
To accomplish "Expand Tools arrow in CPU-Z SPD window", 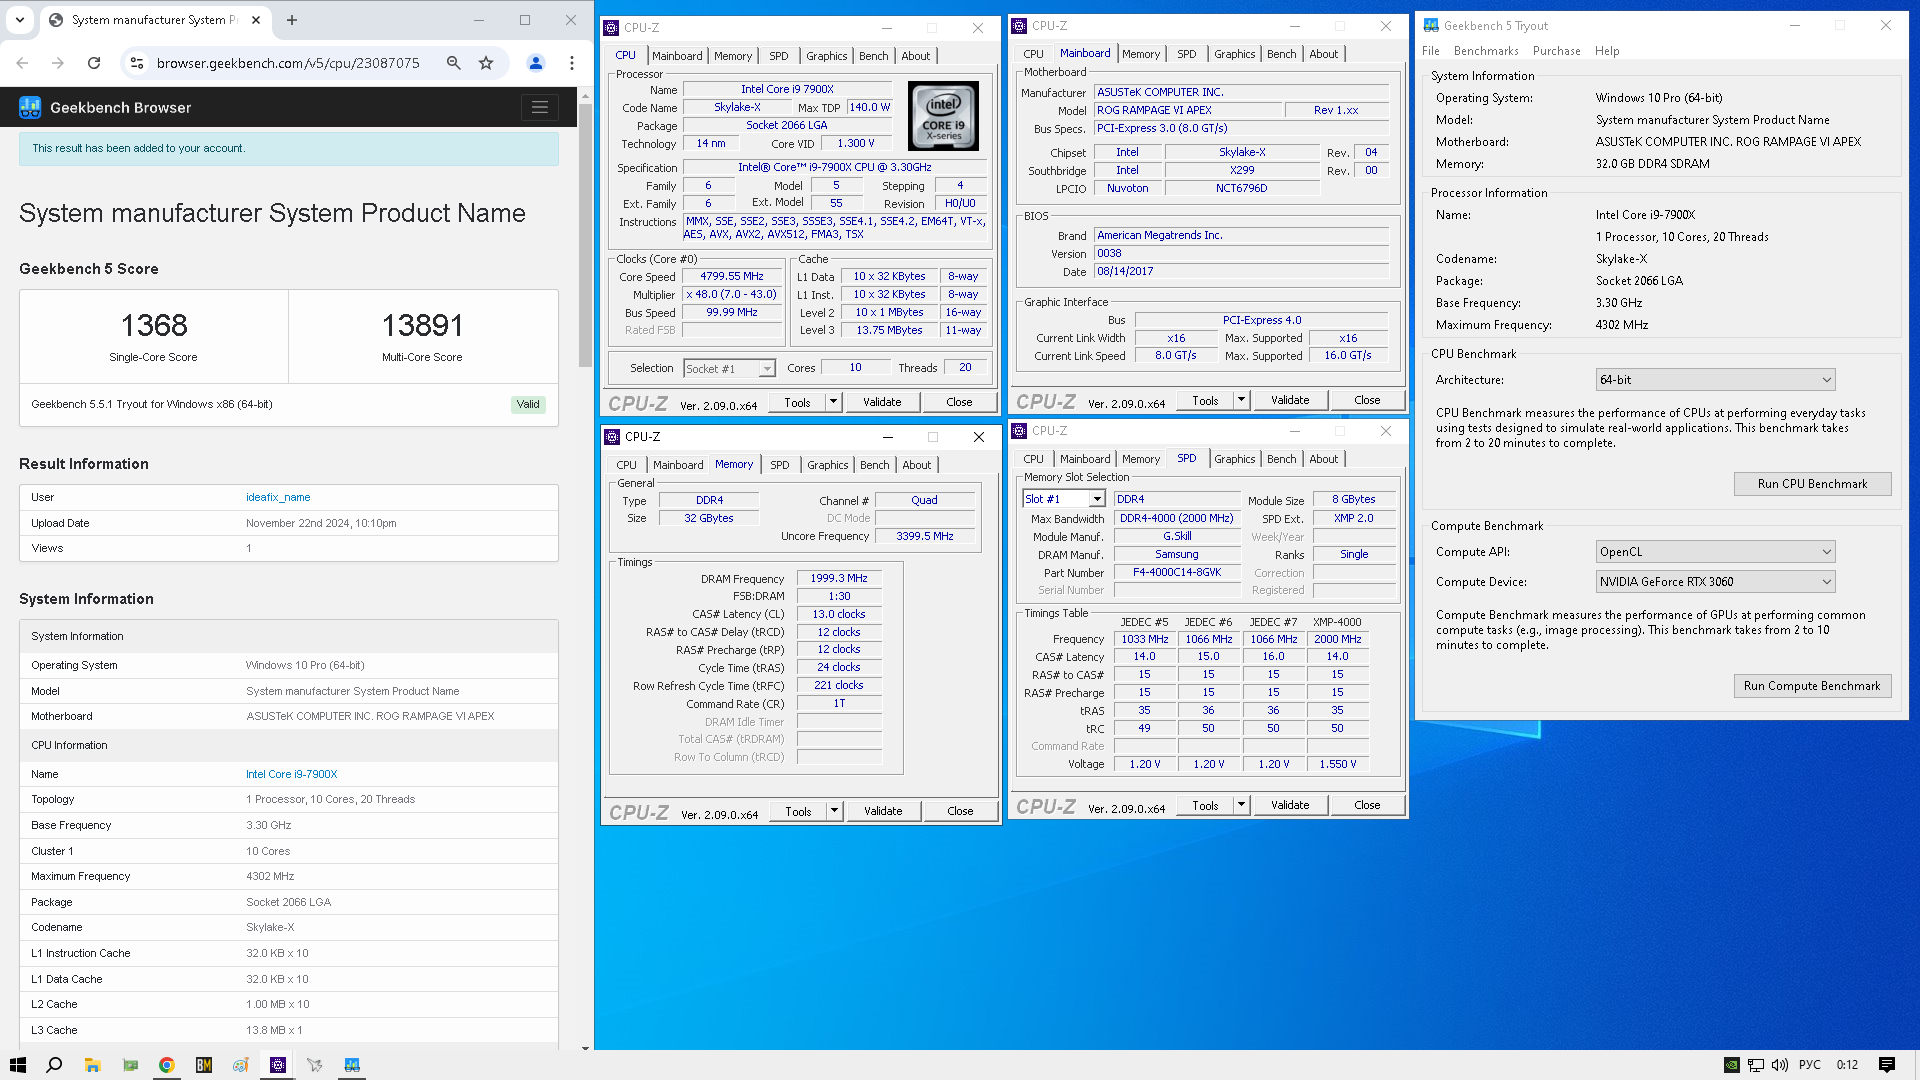I will click(x=1241, y=805).
